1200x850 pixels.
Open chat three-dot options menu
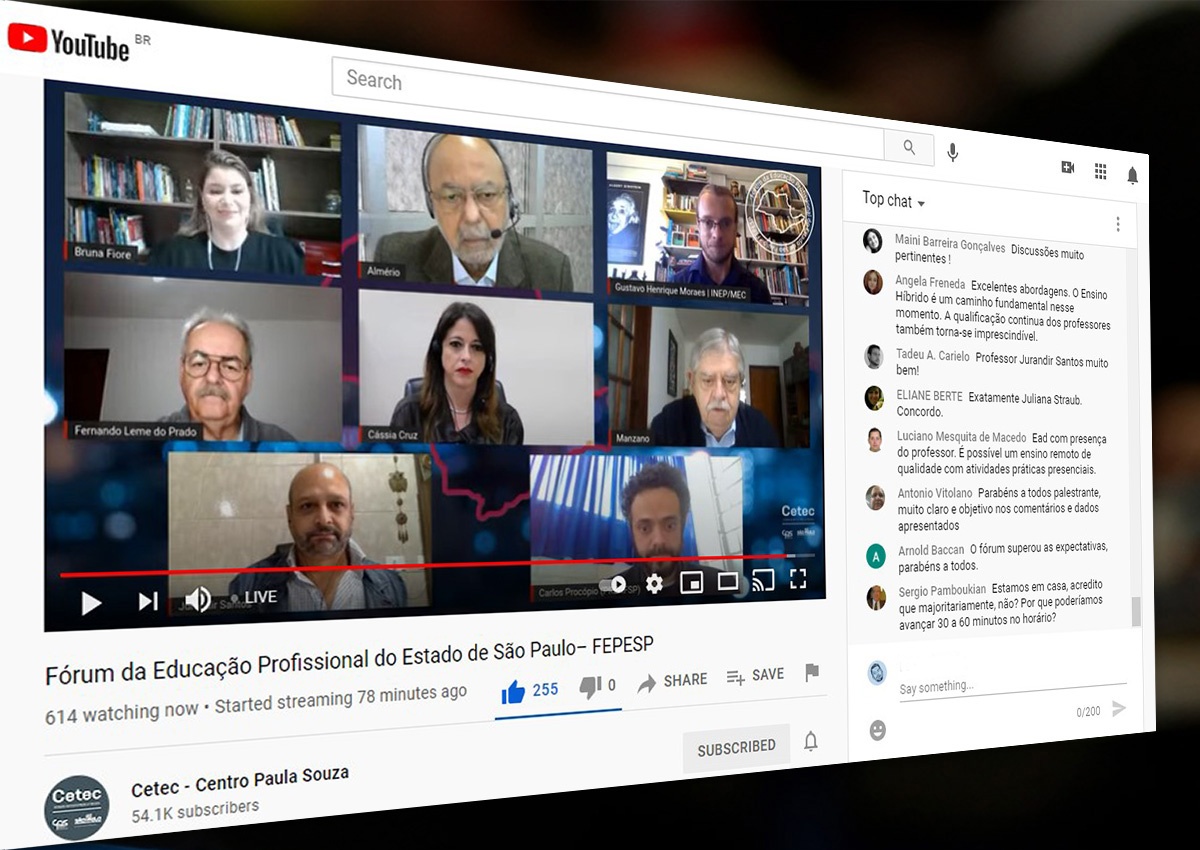1117,224
